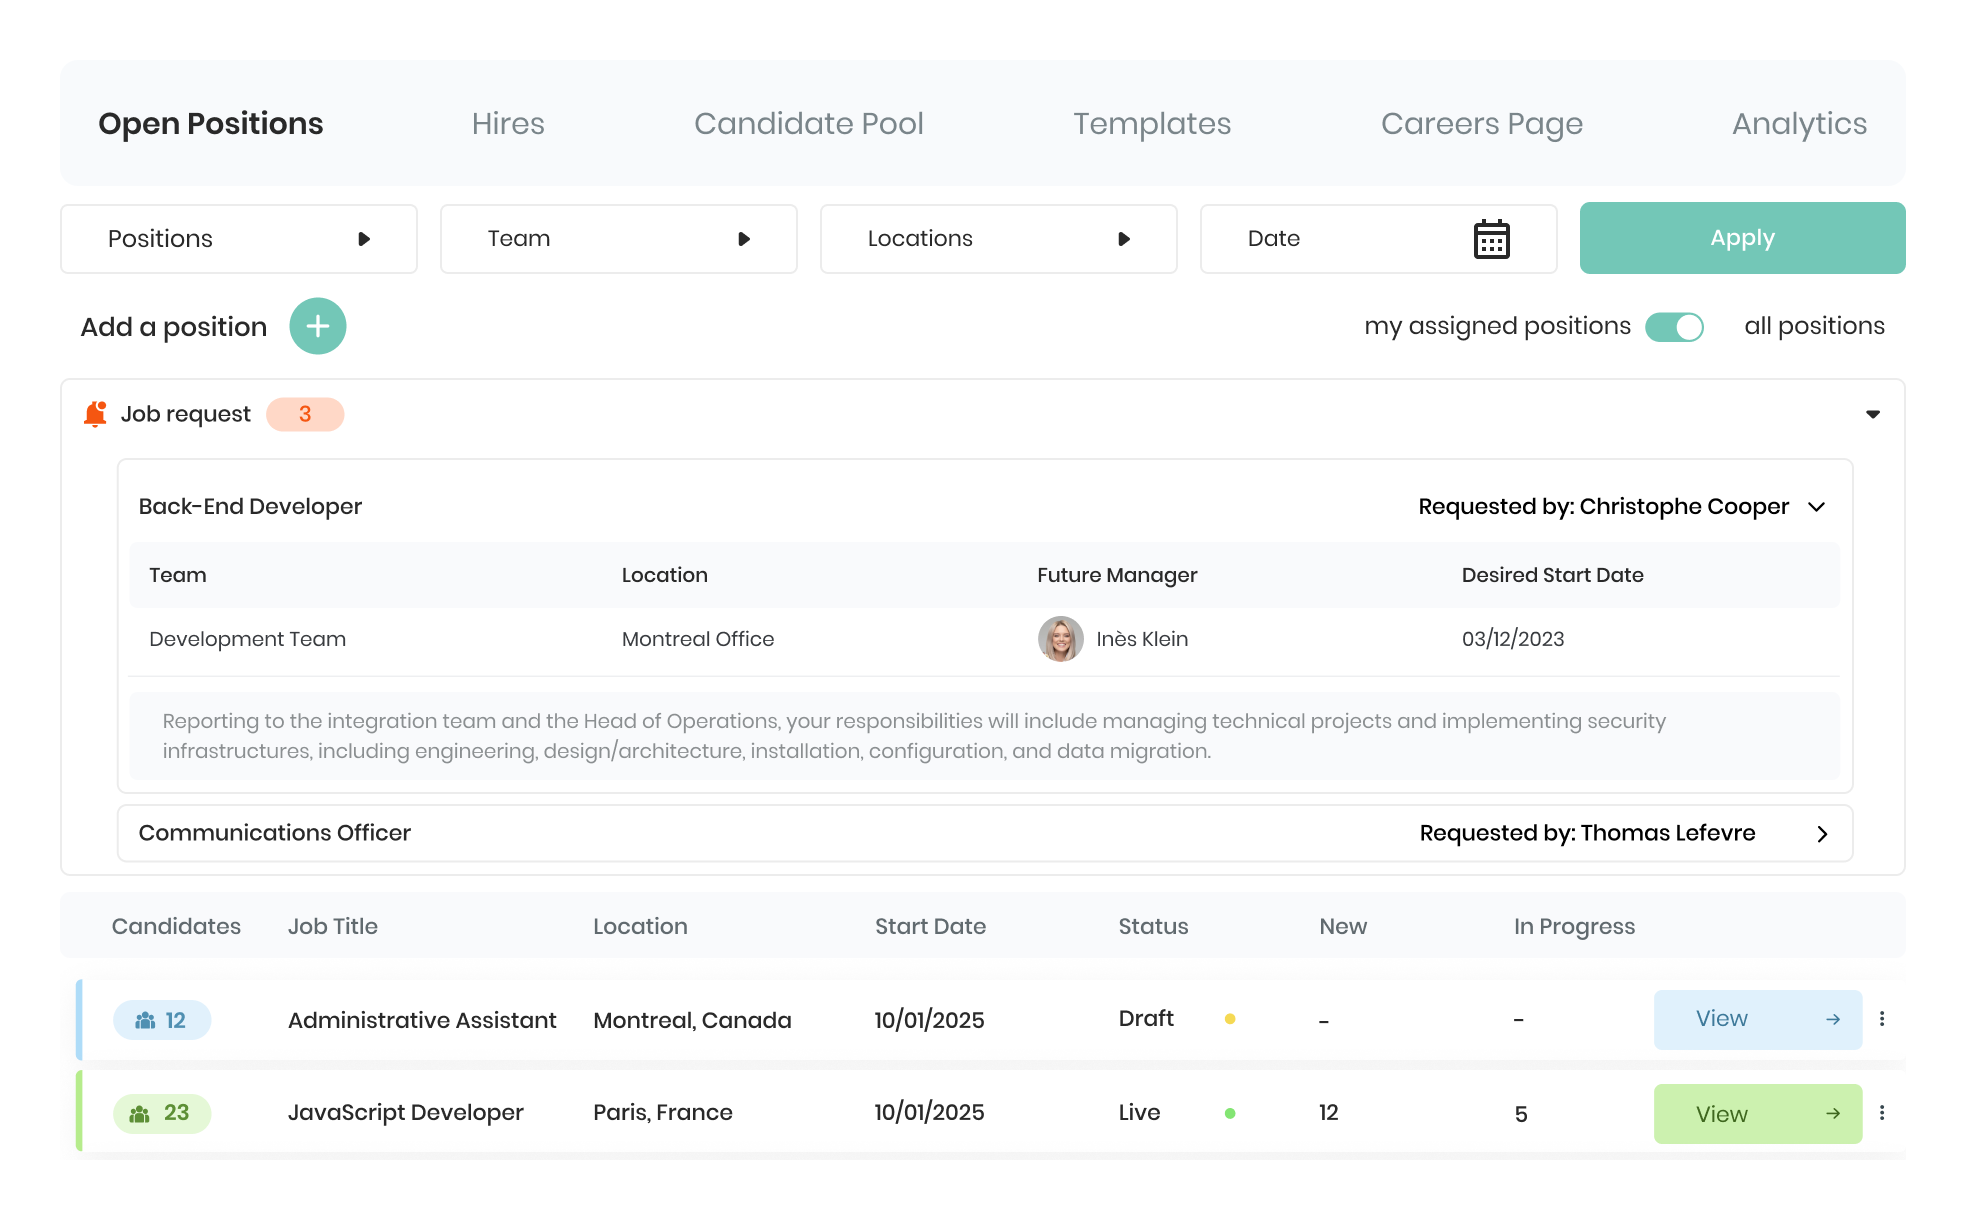1966x1220 pixels.
Task: Click the 23 candidates badge
Action: pos(162,1113)
